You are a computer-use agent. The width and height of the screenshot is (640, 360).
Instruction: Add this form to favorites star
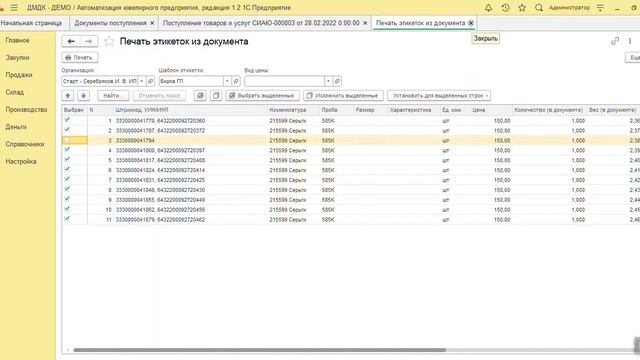coord(109,41)
